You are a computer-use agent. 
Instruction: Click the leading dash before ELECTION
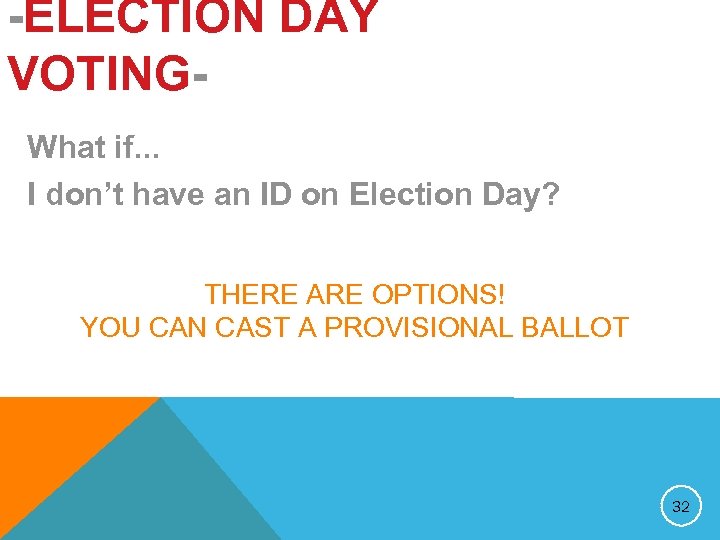point(11,18)
